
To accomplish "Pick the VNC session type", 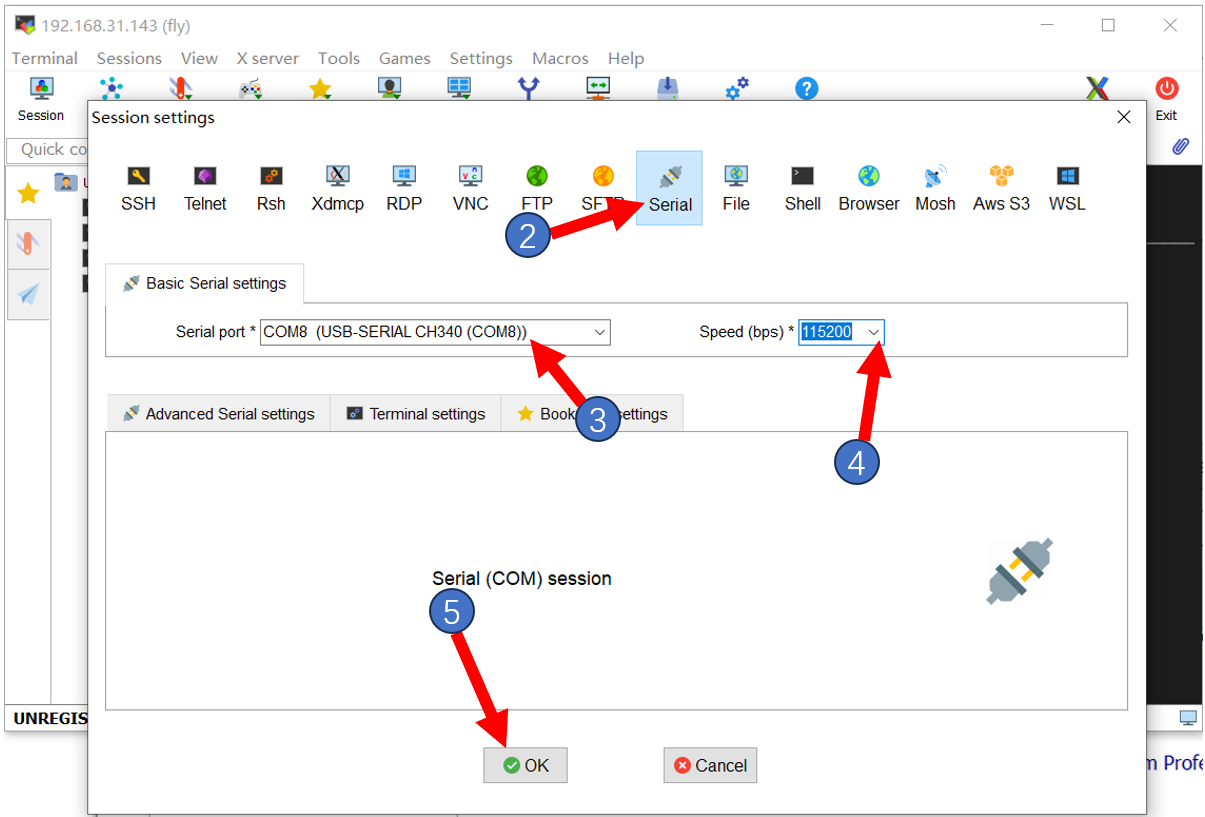I will coord(470,188).
